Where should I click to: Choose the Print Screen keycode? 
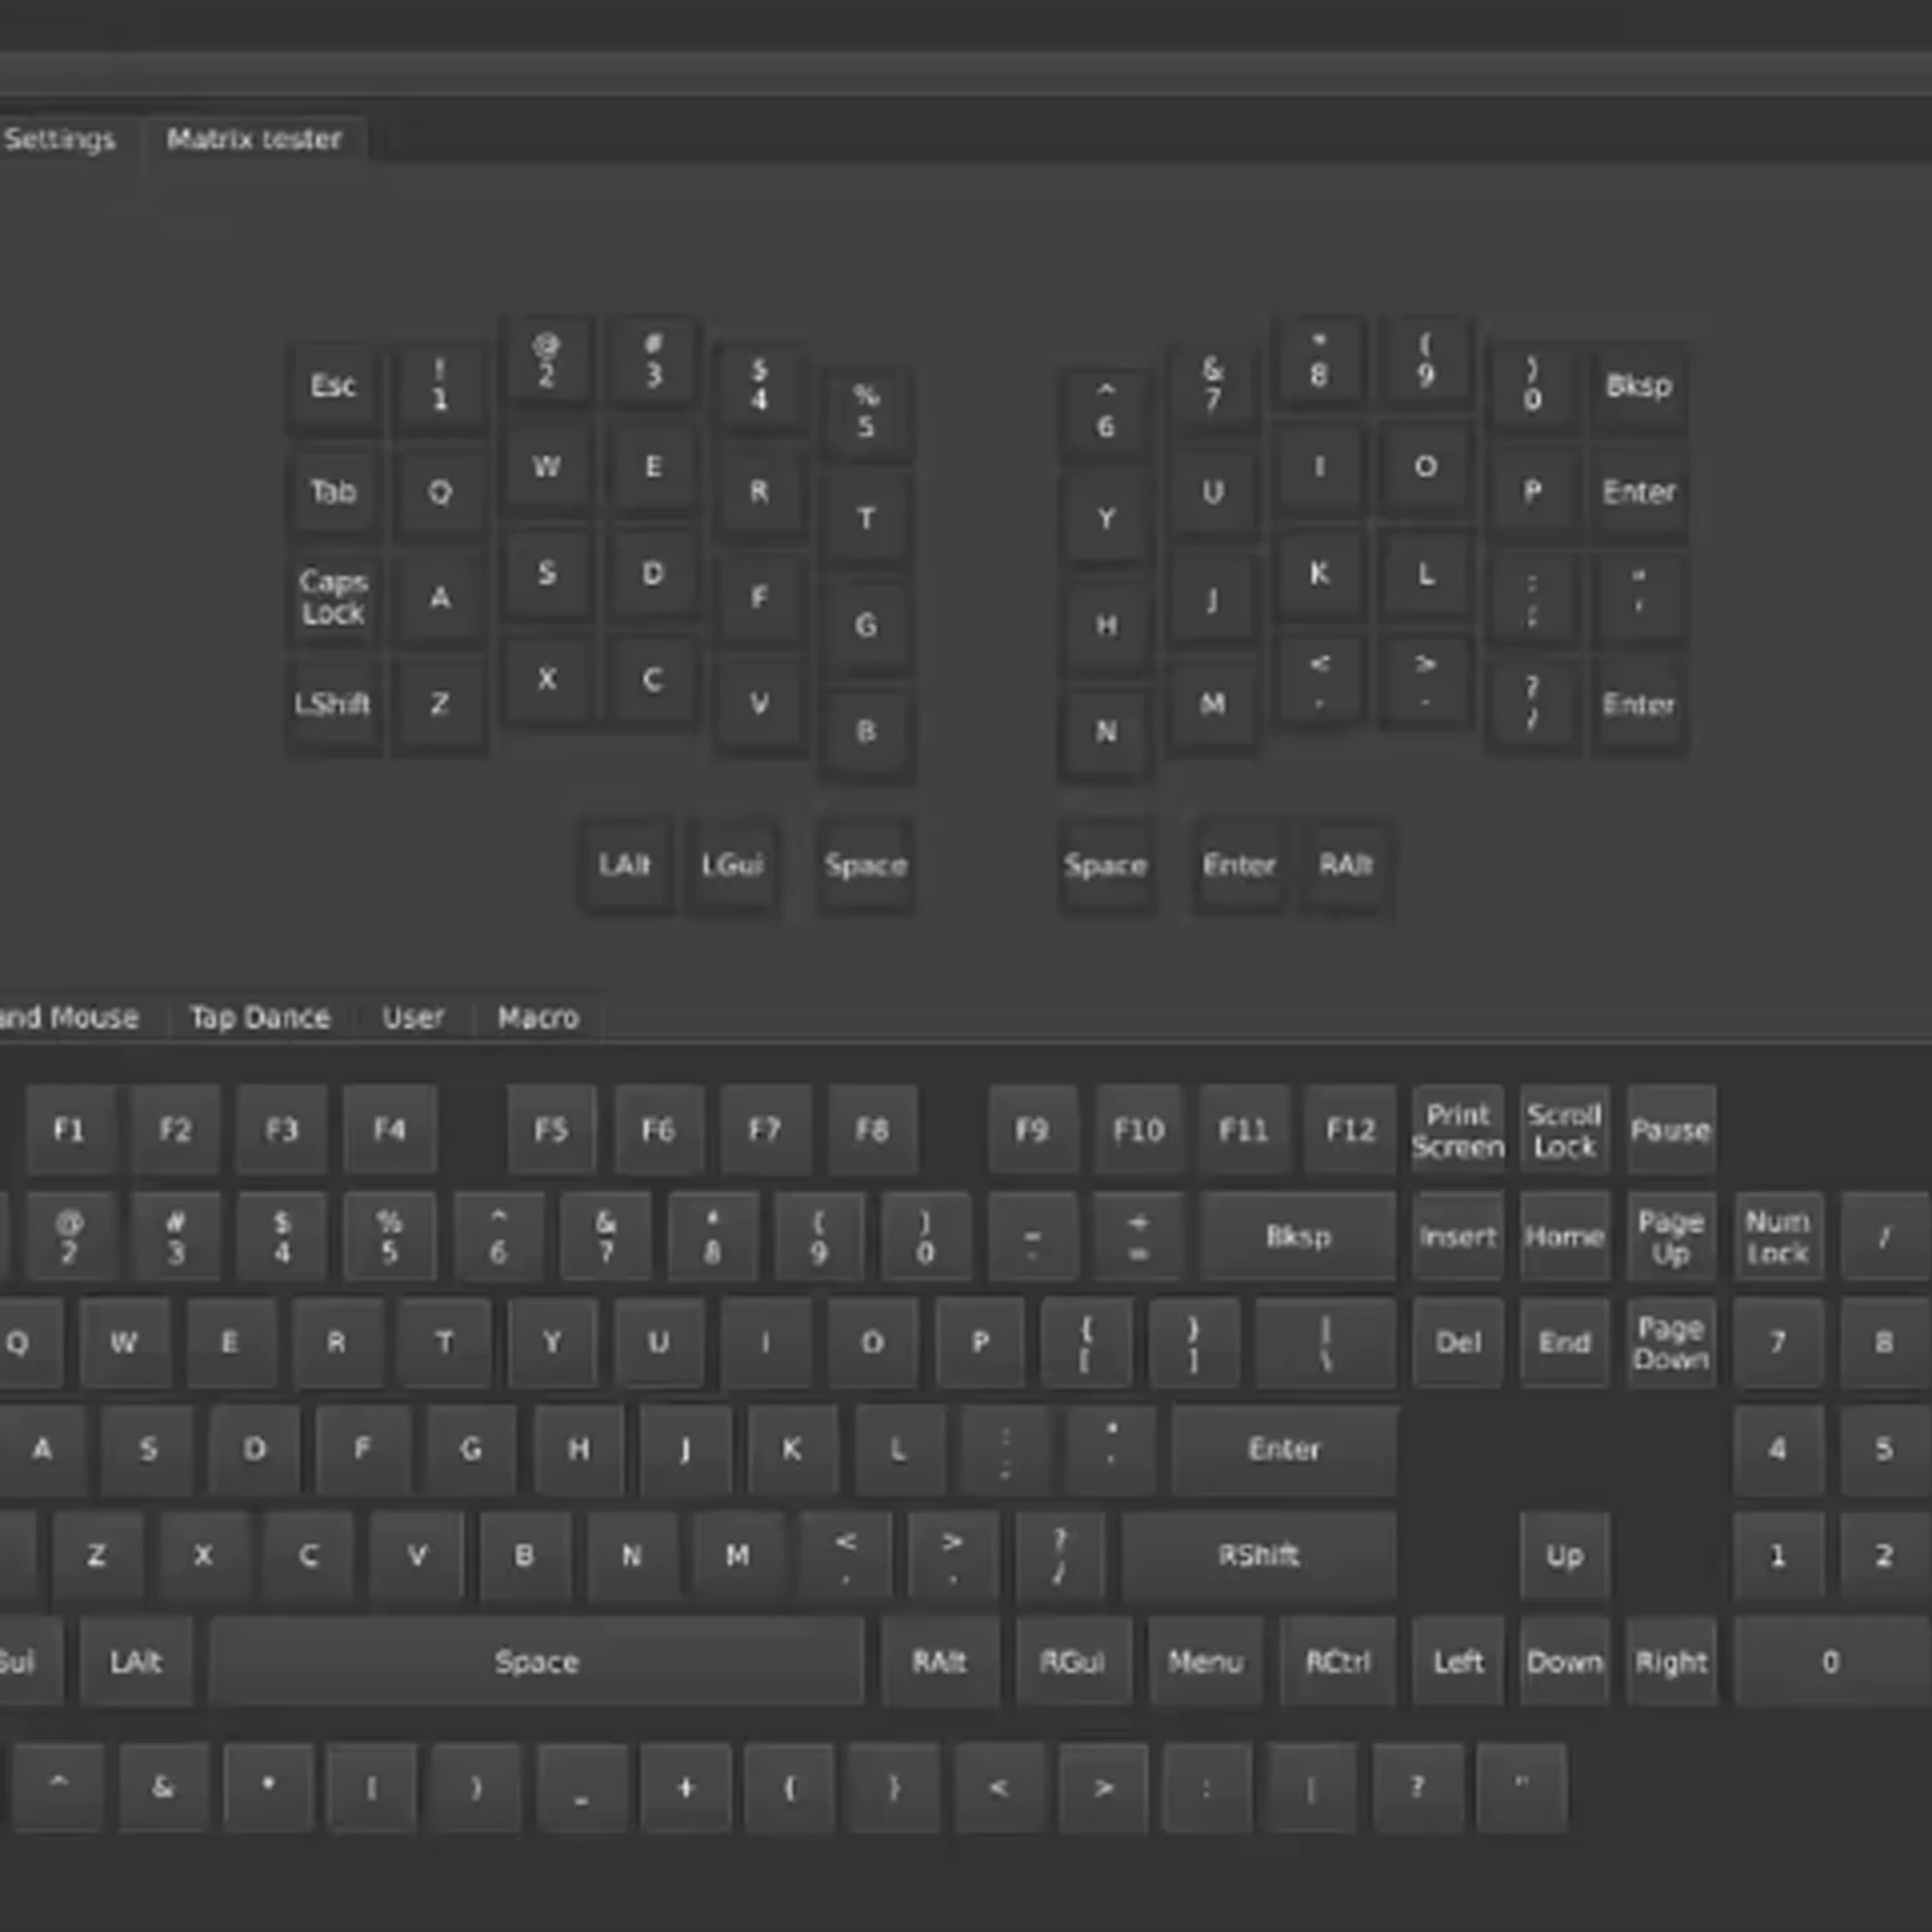[x=1457, y=1130]
